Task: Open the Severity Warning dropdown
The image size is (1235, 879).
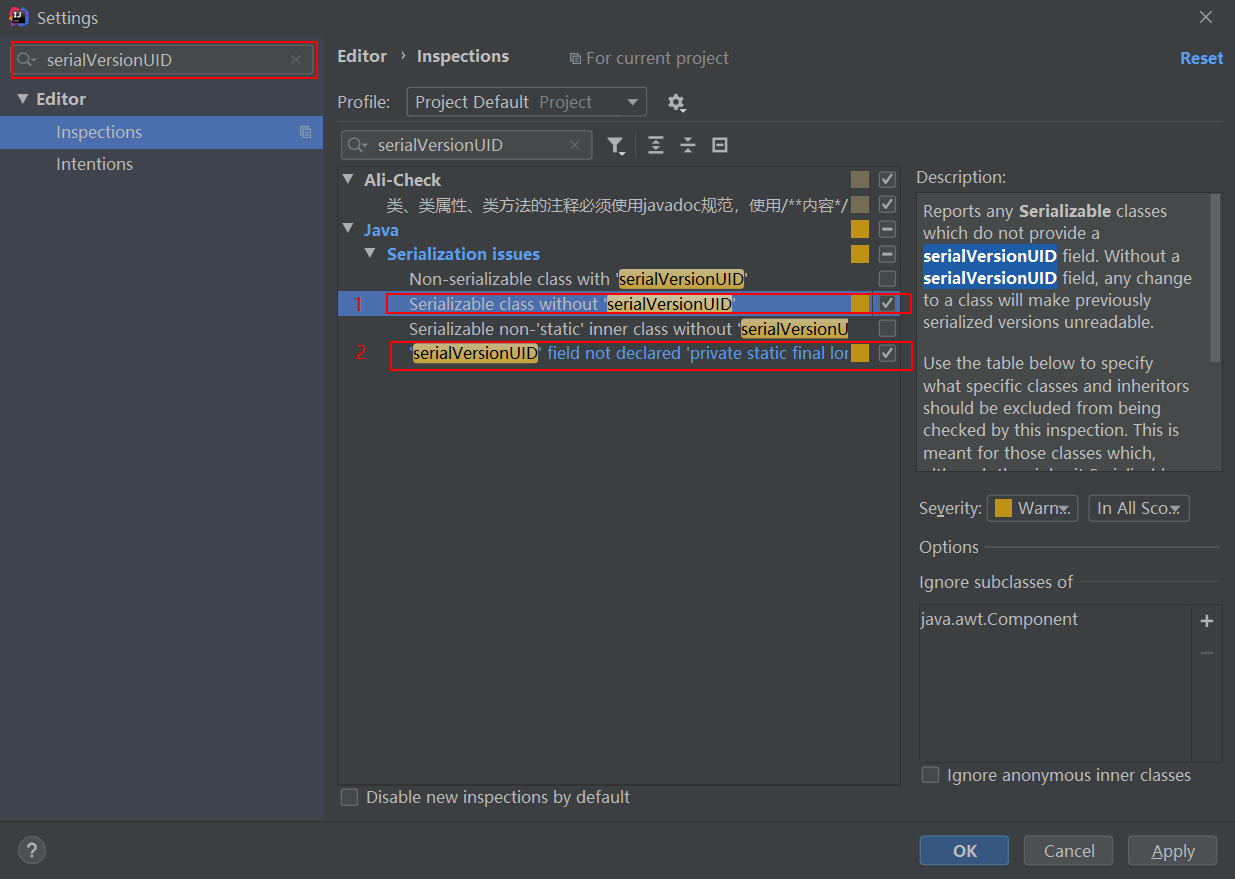Action: (x=1032, y=508)
